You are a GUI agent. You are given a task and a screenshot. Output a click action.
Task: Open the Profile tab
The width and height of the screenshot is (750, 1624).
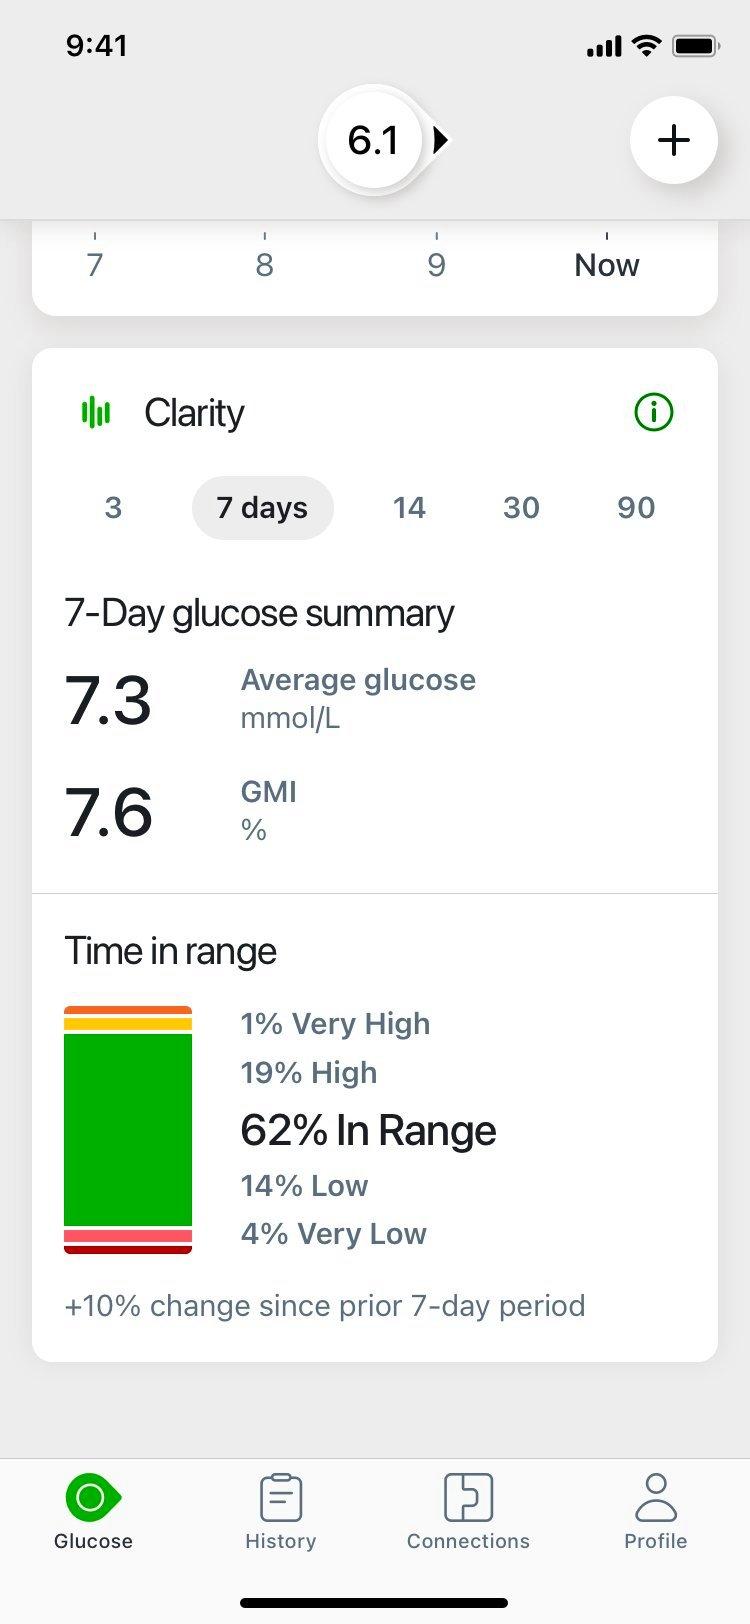pos(655,1512)
